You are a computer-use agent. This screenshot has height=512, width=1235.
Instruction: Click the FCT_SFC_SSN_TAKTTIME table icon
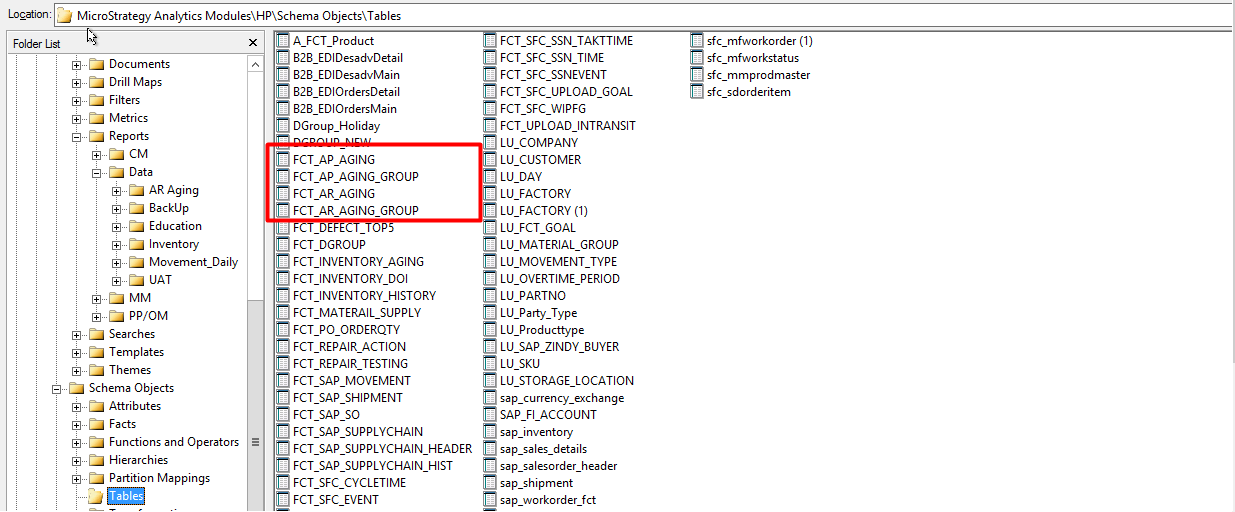pyautogui.click(x=490, y=41)
